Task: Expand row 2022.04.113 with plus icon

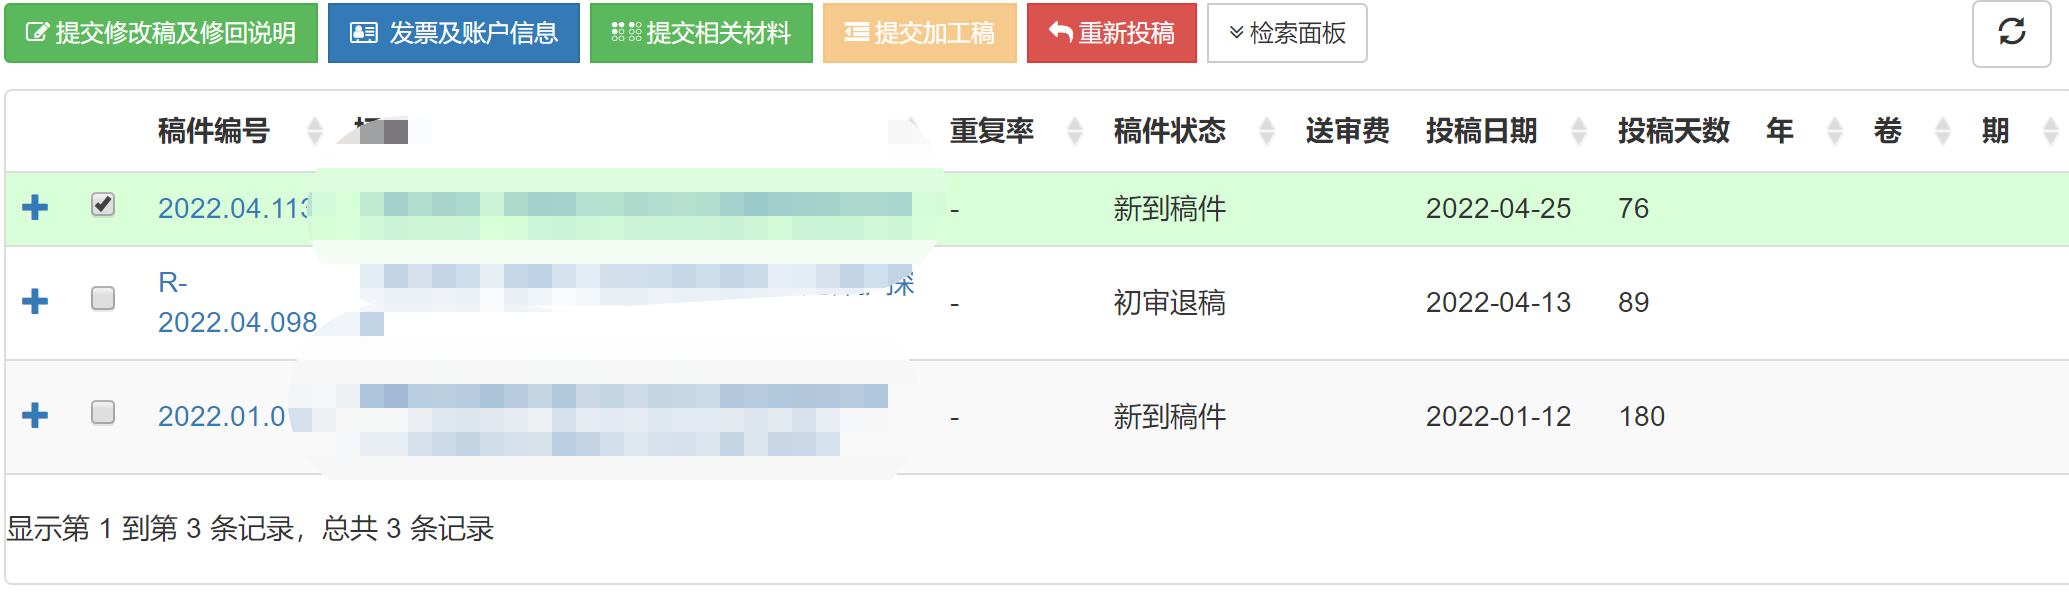Action: [35, 207]
